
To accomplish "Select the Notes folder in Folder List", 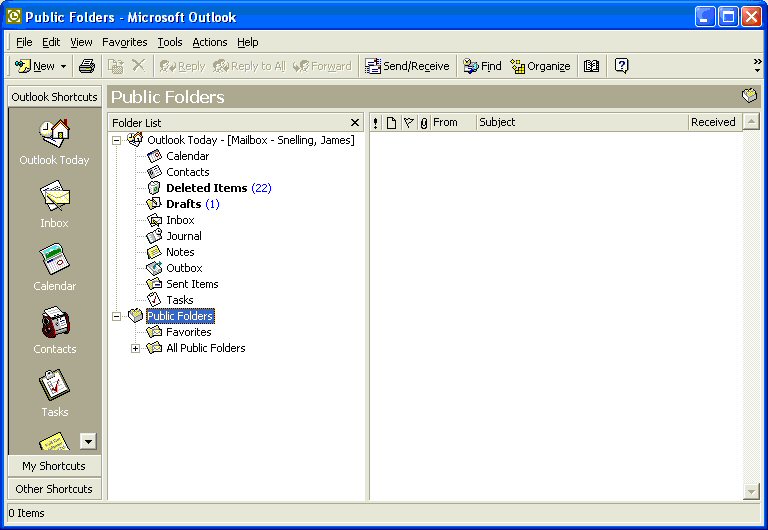I will tap(180, 252).
